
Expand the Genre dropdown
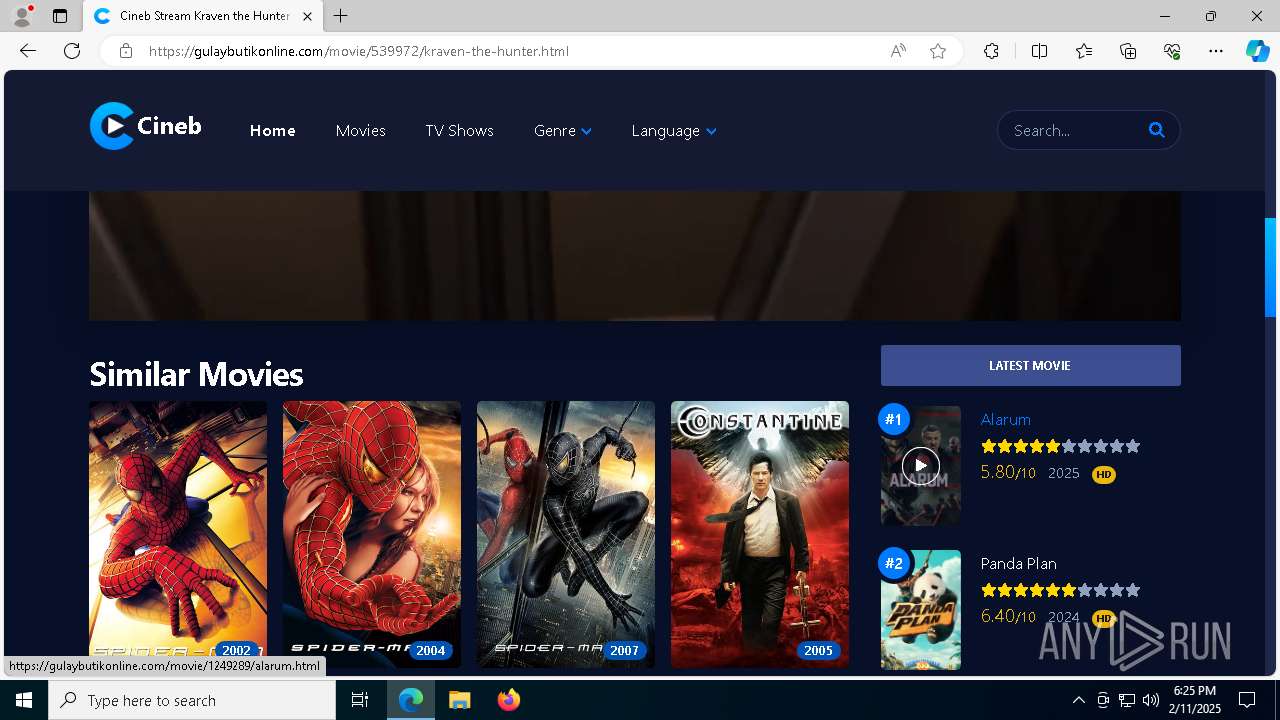coord(563,130)
